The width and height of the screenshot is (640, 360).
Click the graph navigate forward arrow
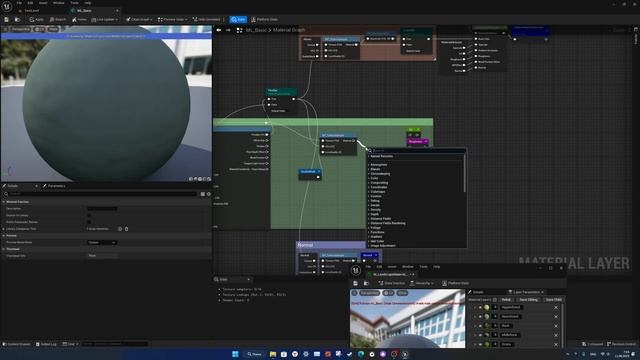coord(228,30)
